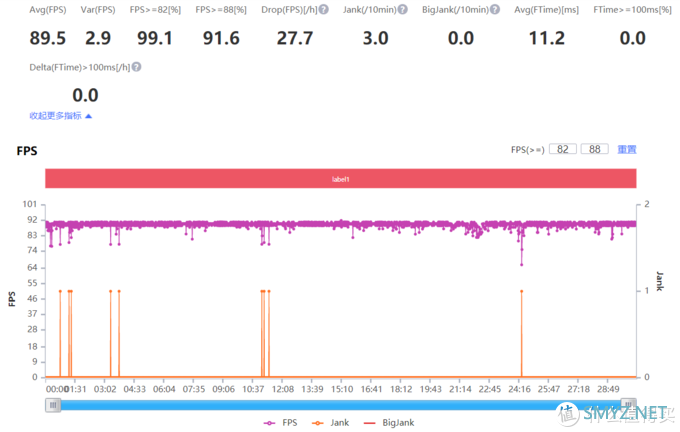Screen dimensions: 680x432
Task: Toggle the BigJank series in legend
Action: 389,422
